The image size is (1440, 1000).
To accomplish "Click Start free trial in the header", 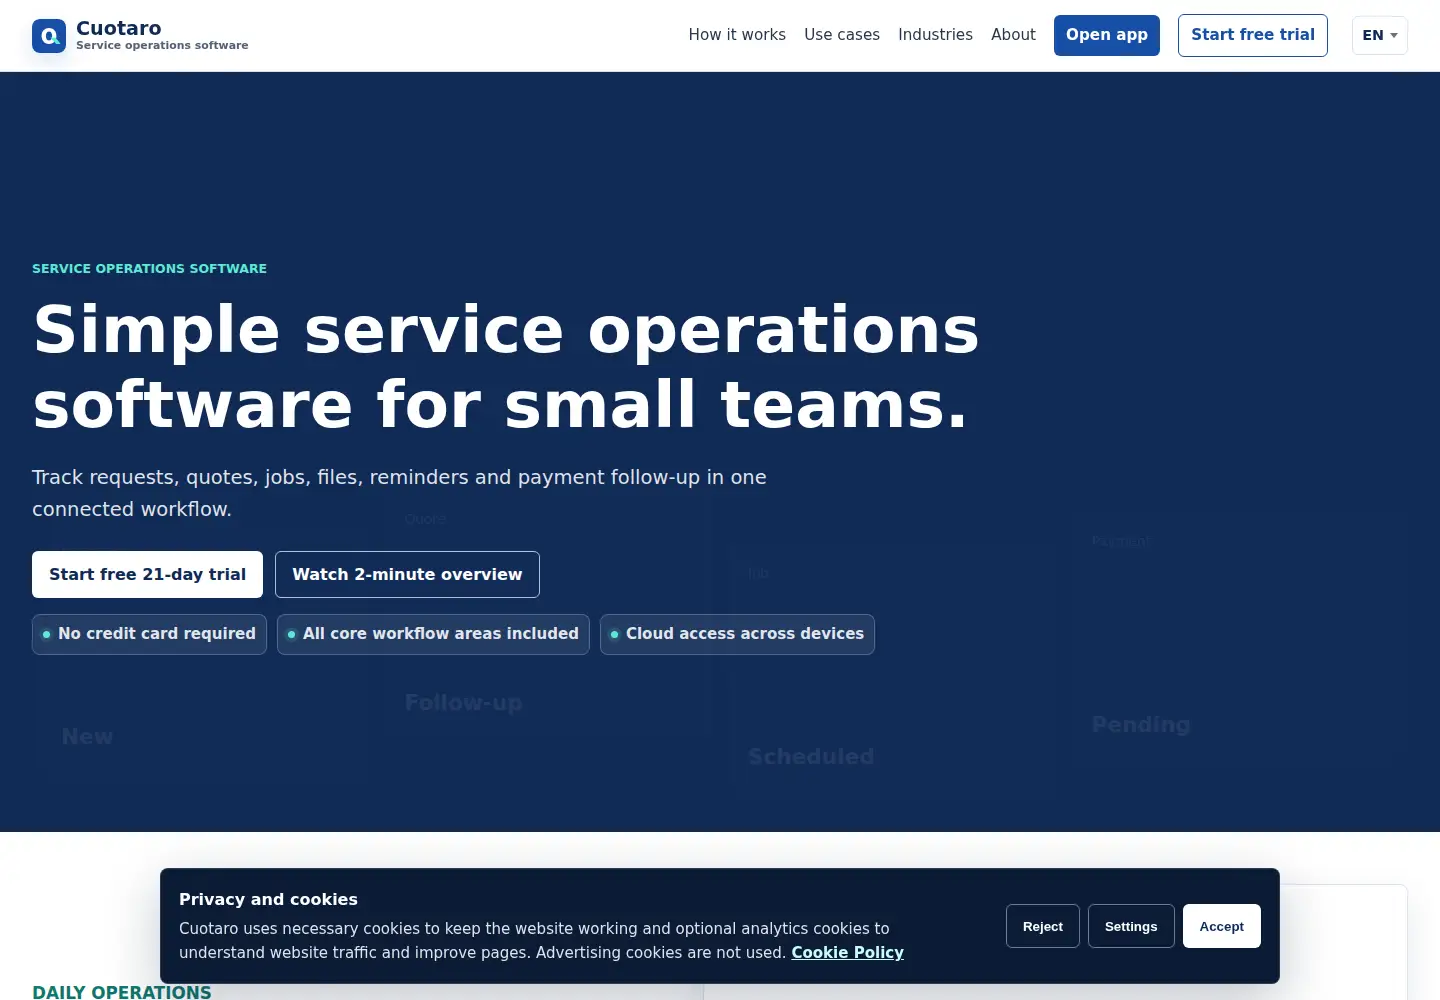I will tap(1253, 35).
